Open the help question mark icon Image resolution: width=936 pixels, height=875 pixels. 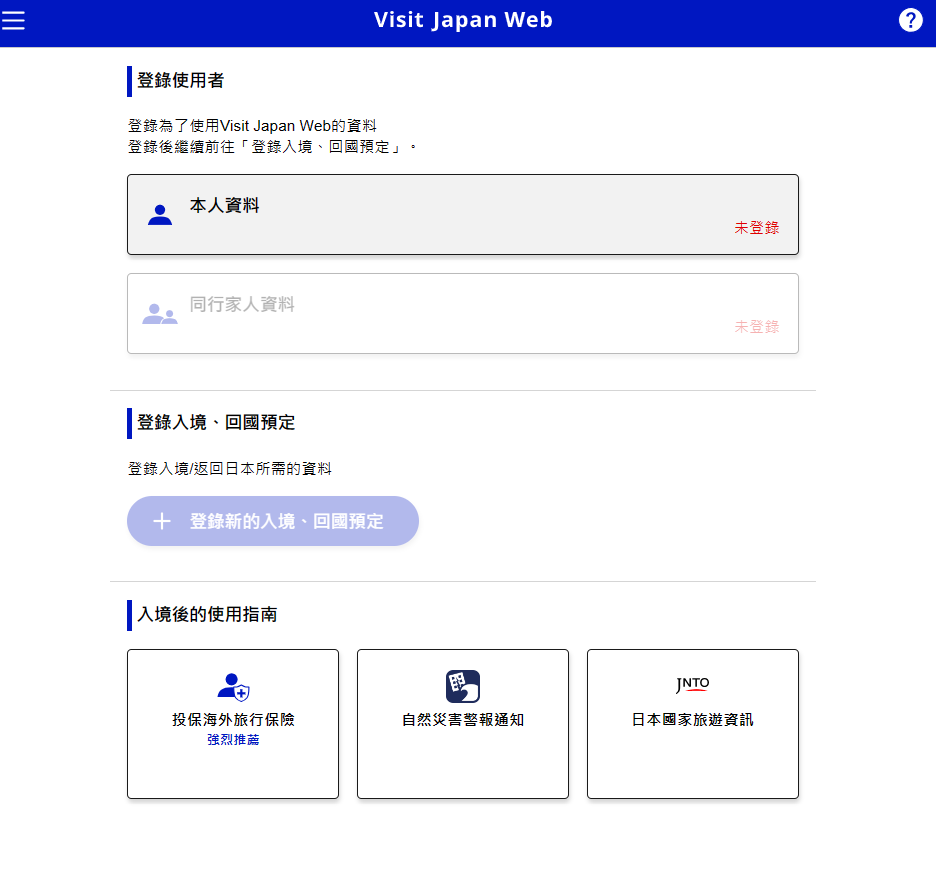tap(910, 20)
